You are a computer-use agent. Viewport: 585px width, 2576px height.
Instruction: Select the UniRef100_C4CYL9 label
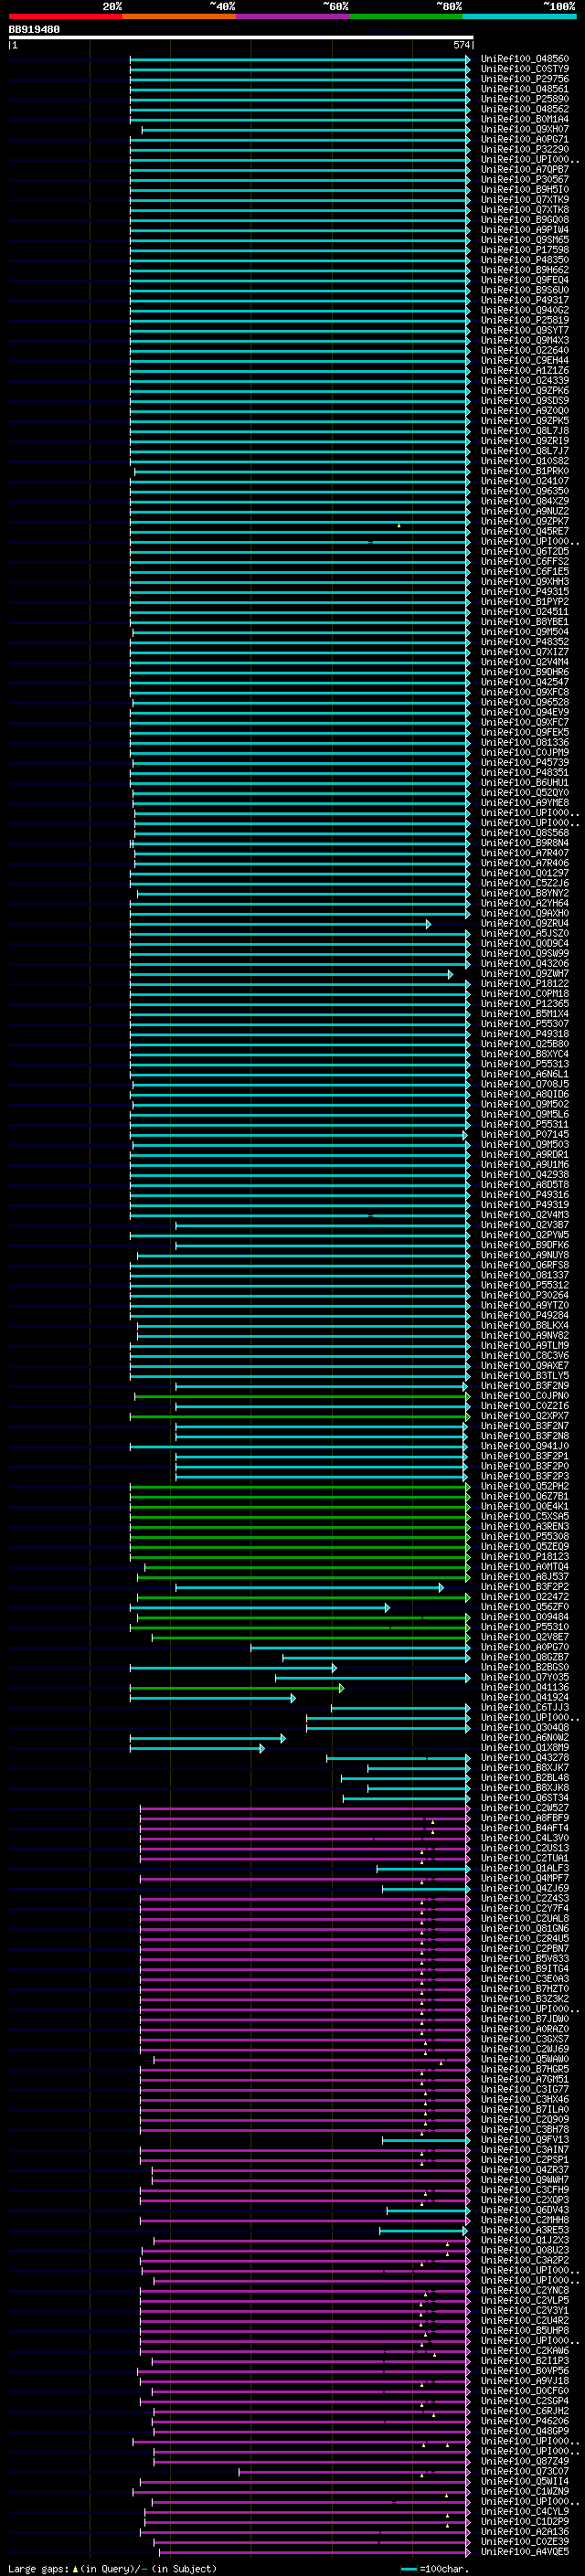[x=524, y=2511]
